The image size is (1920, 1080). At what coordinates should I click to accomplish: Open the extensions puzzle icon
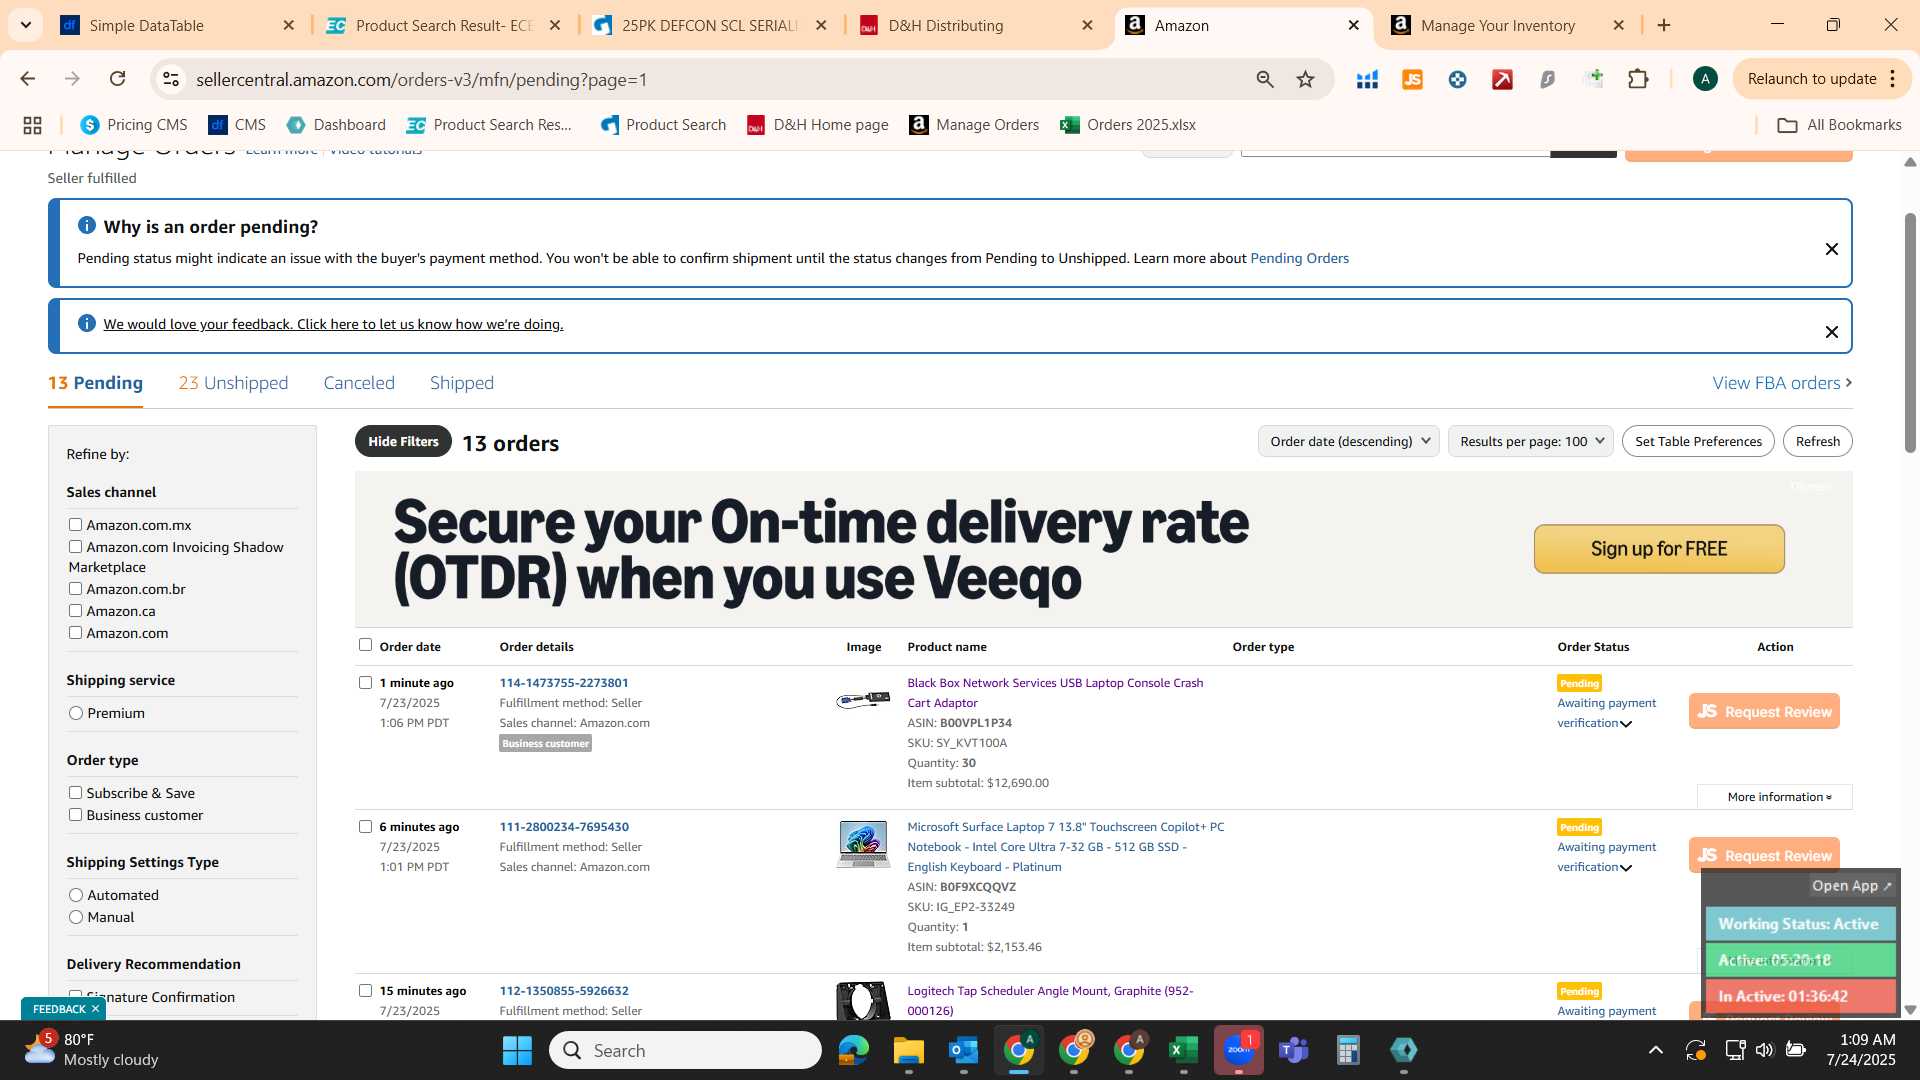pyautogui.click(x=1638, y=79)
